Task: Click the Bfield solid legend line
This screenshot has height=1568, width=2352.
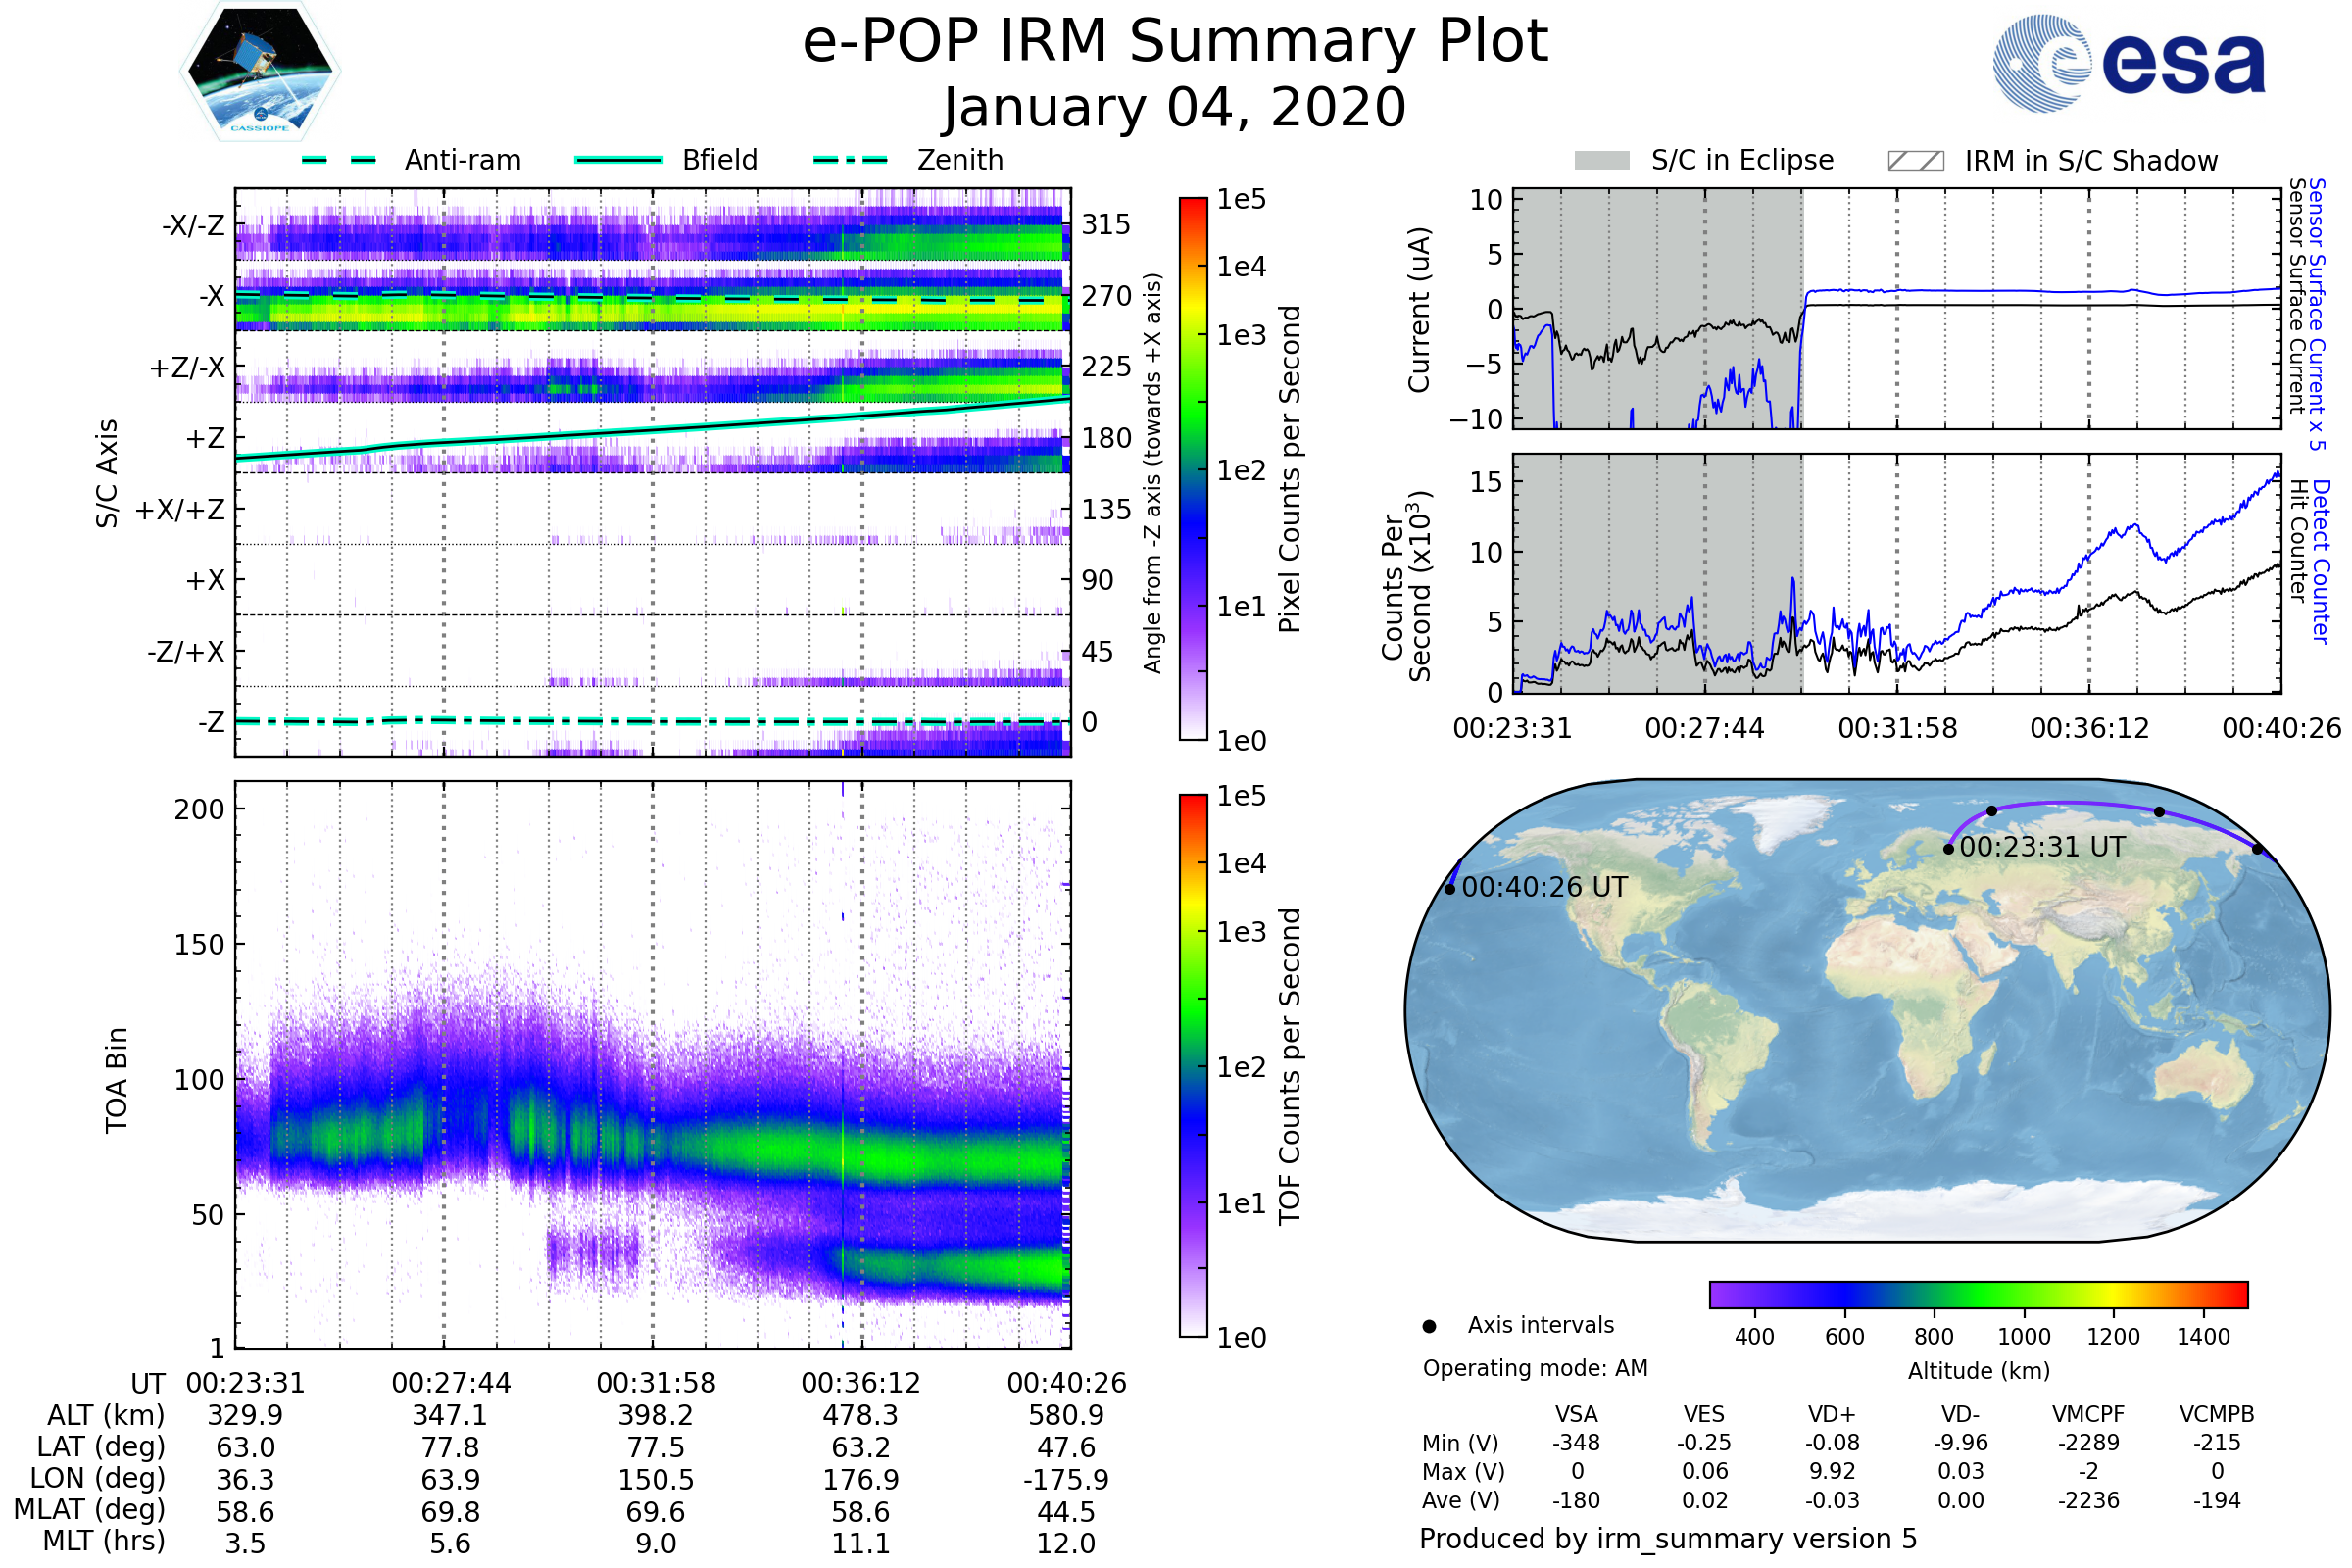Action: point(619,160)
